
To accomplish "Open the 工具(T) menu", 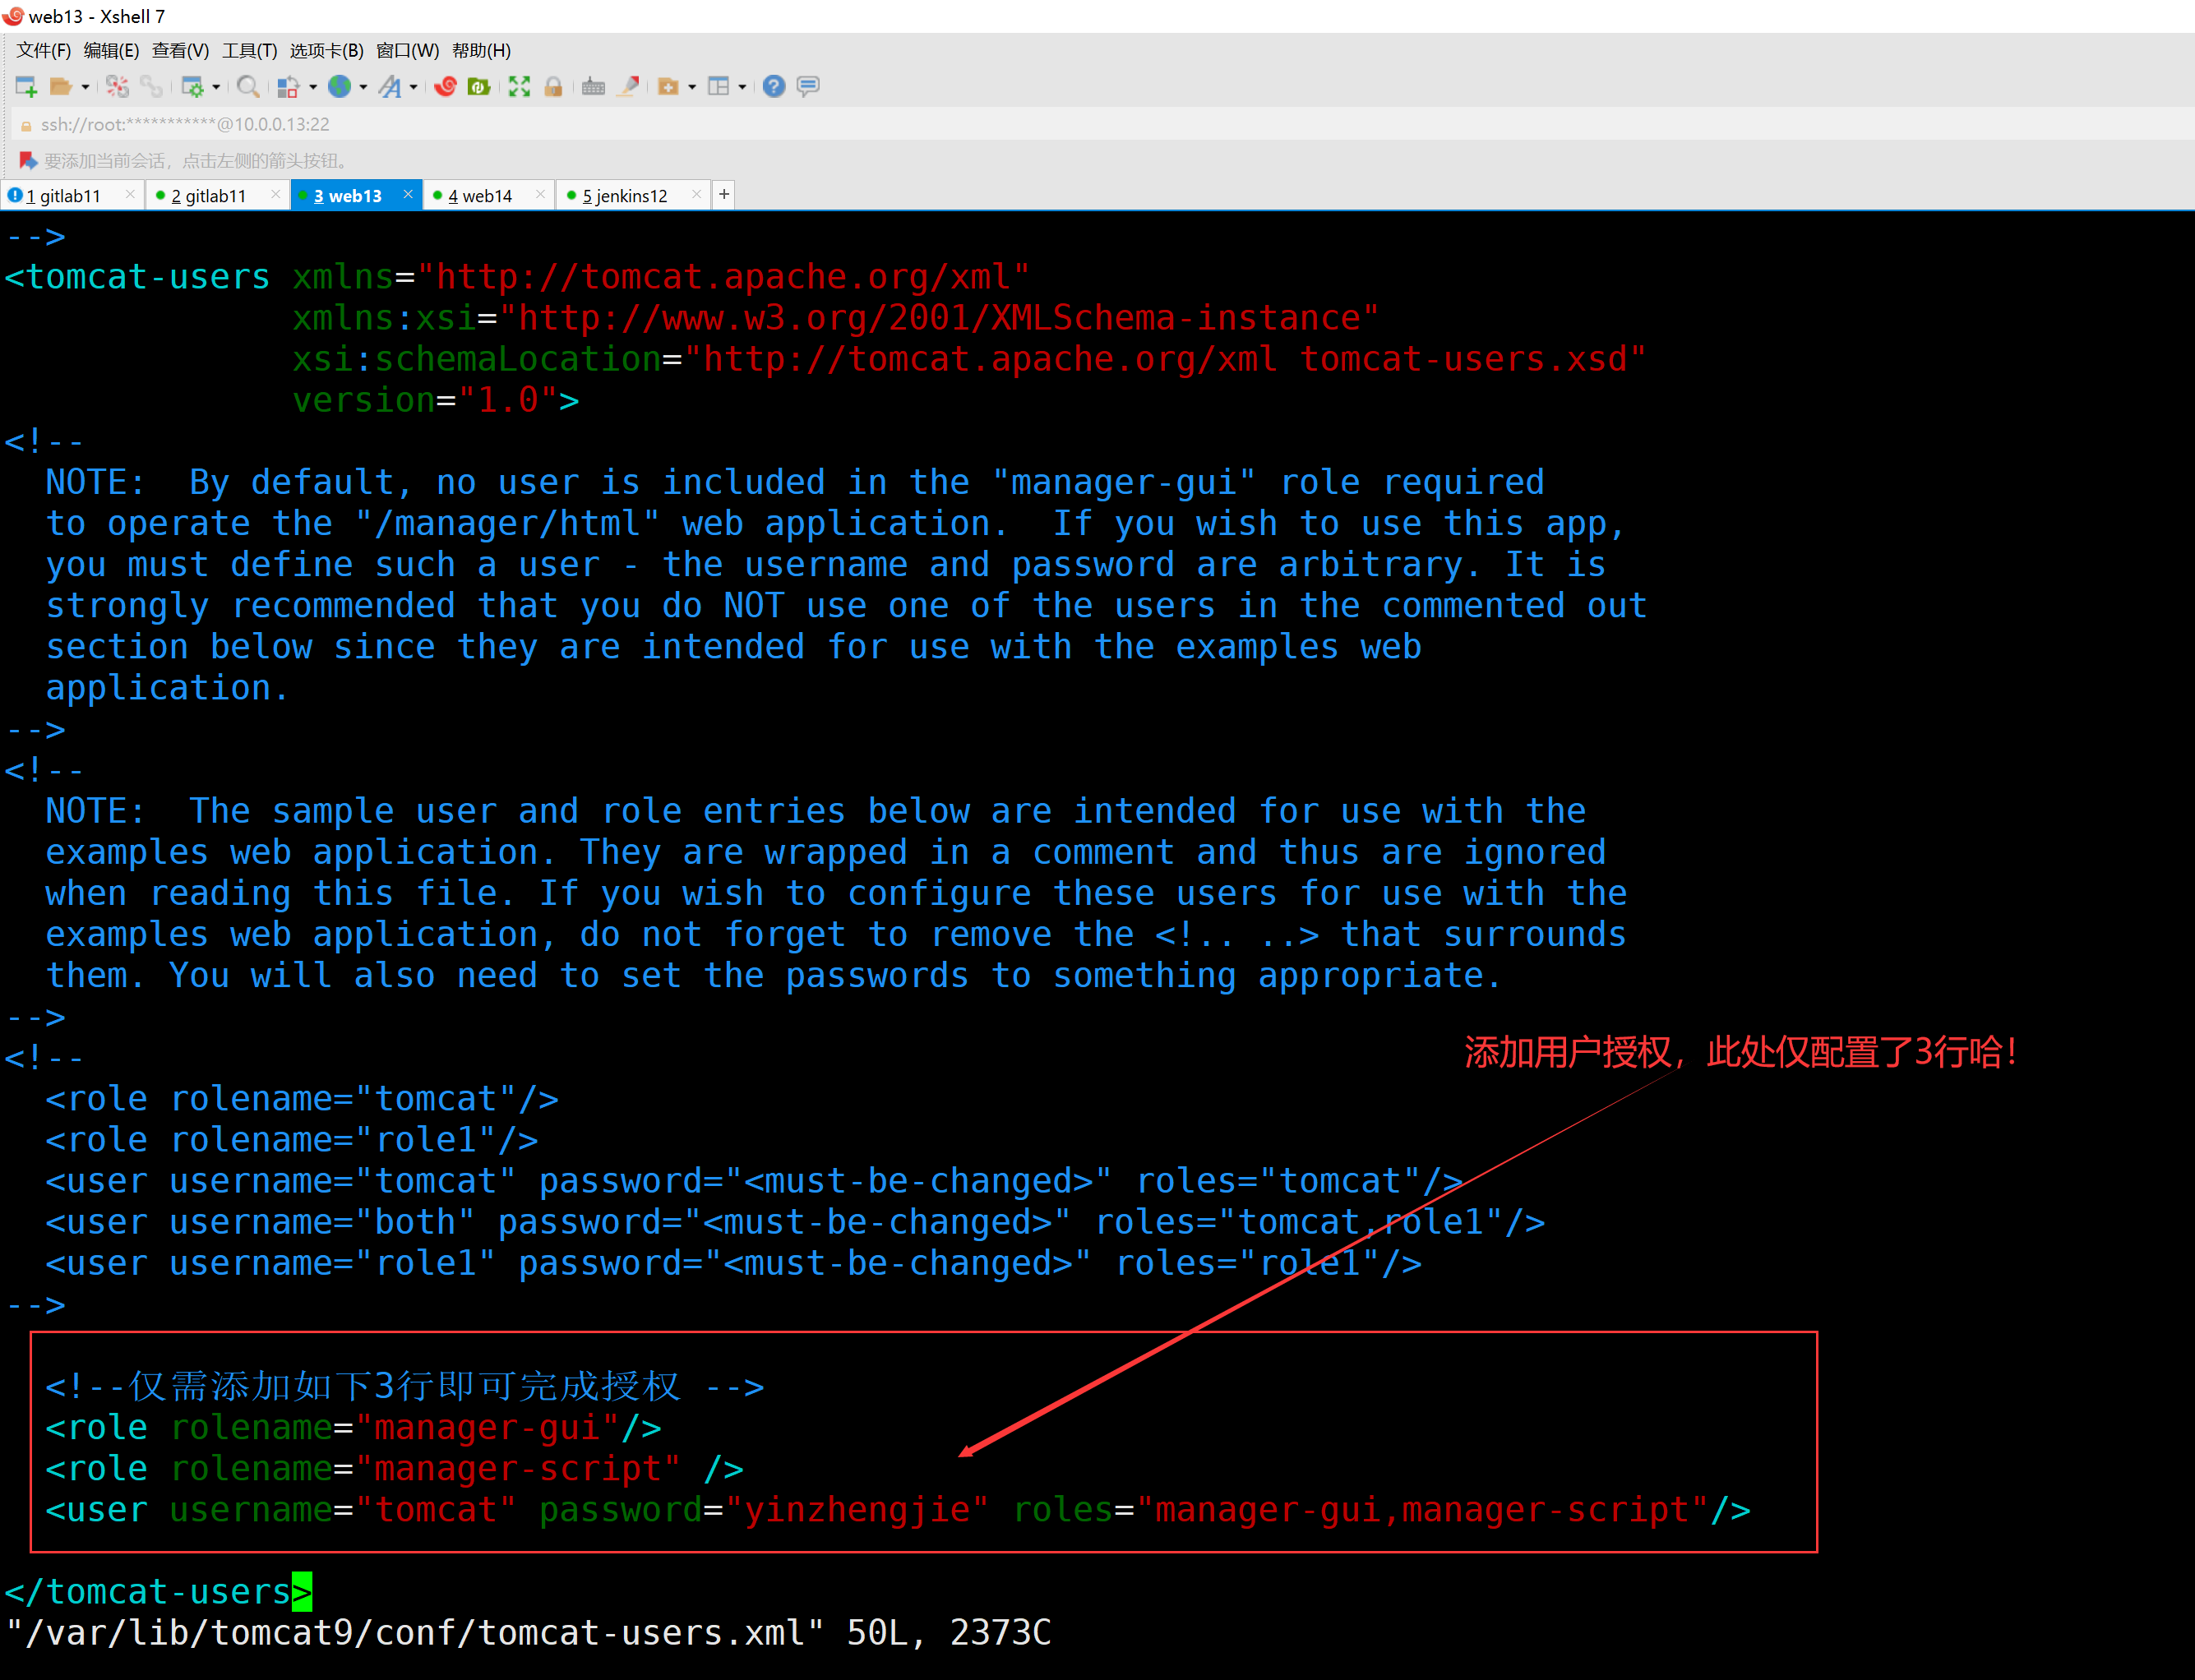I will coord(249,50).
